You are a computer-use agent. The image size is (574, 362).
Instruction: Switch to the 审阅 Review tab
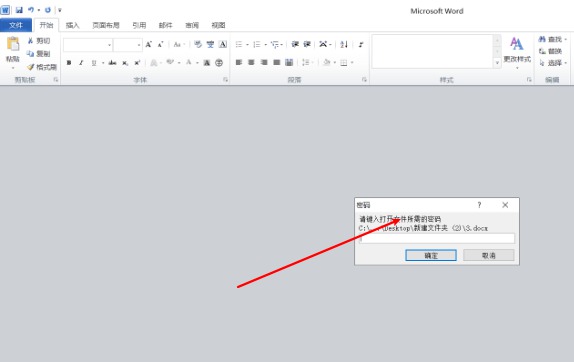pyautogui.click(x=192, y=25)
